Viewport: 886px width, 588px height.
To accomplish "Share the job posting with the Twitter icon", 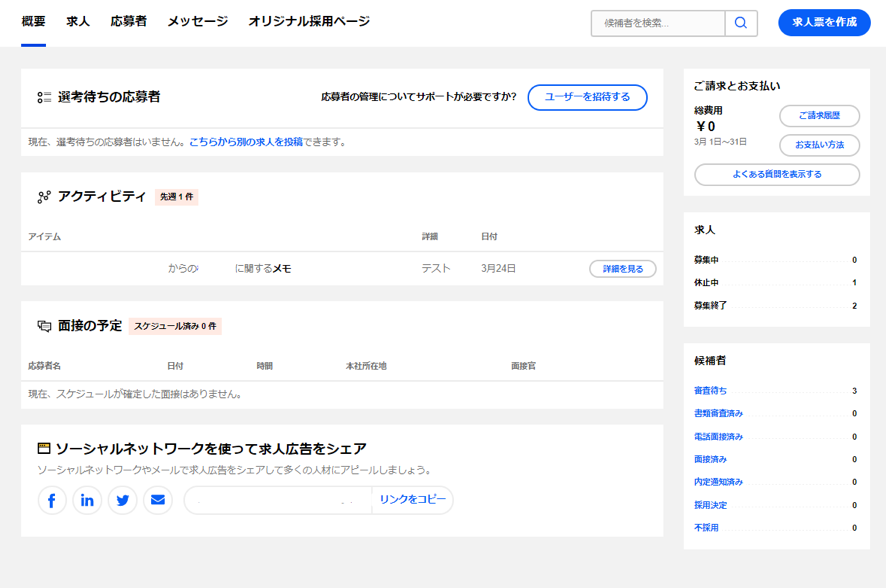I will pos(122,500).
